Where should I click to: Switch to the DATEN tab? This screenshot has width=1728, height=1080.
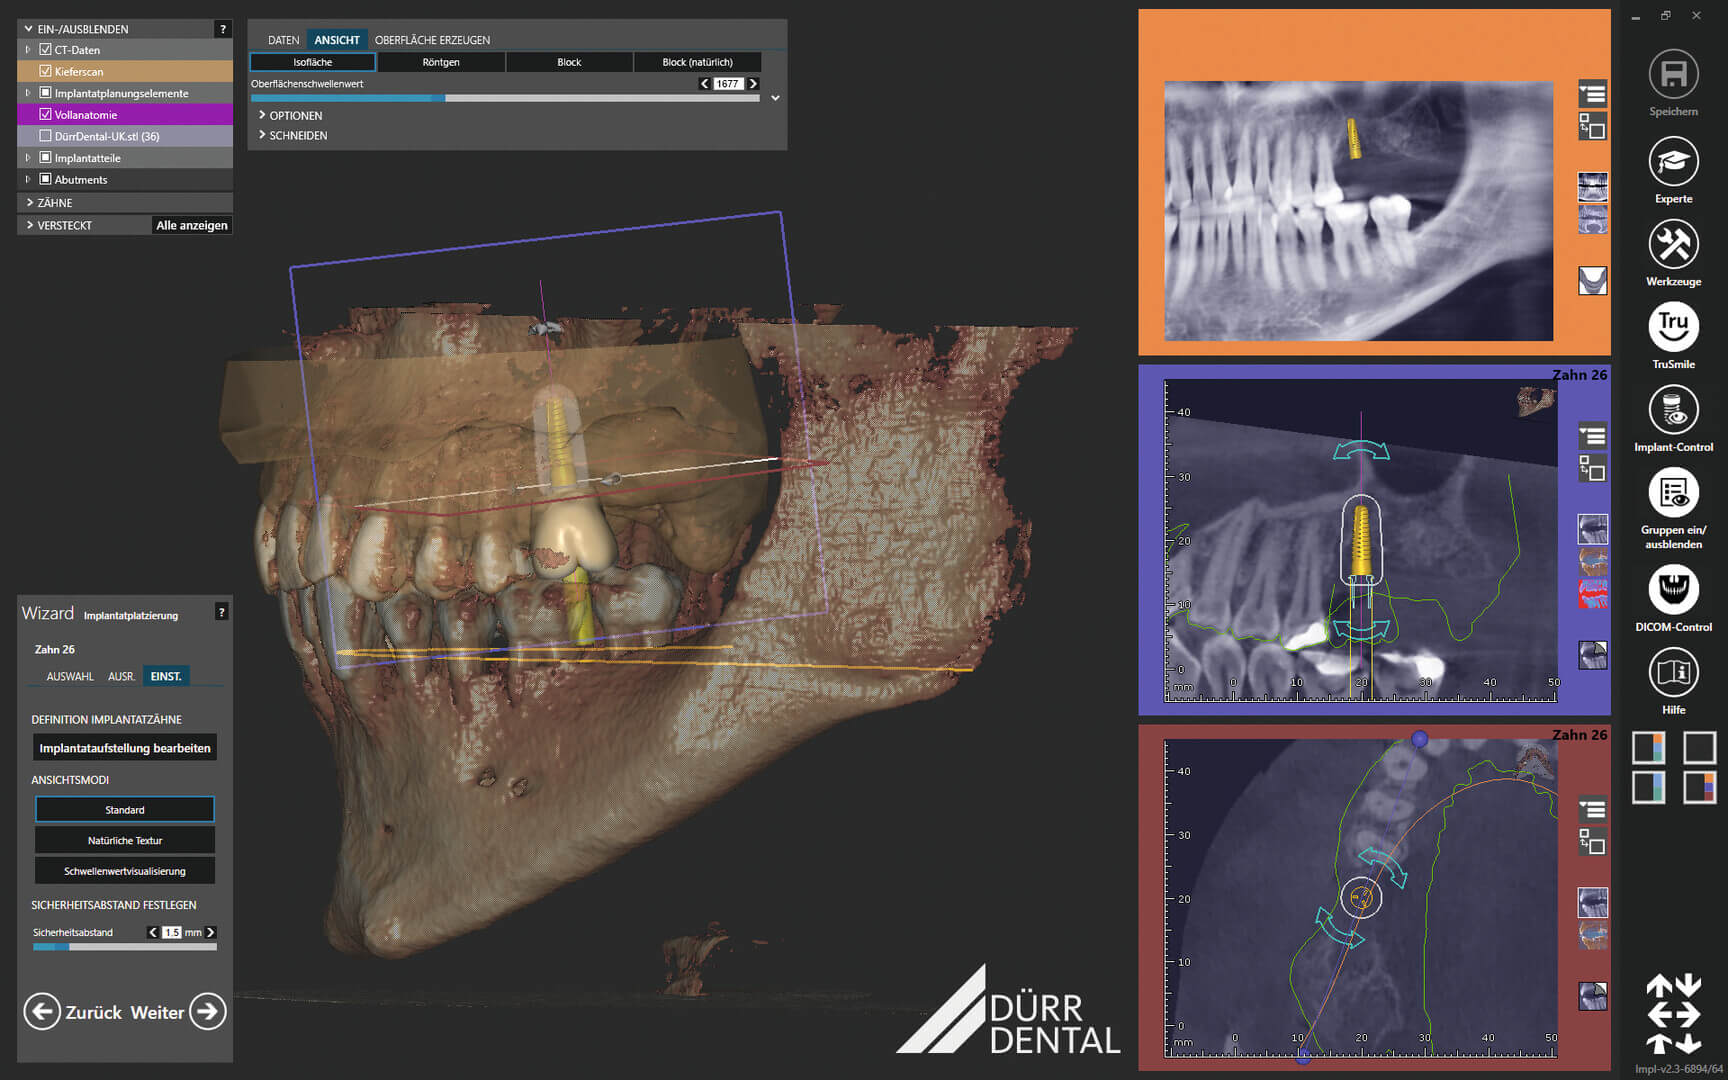283,40
